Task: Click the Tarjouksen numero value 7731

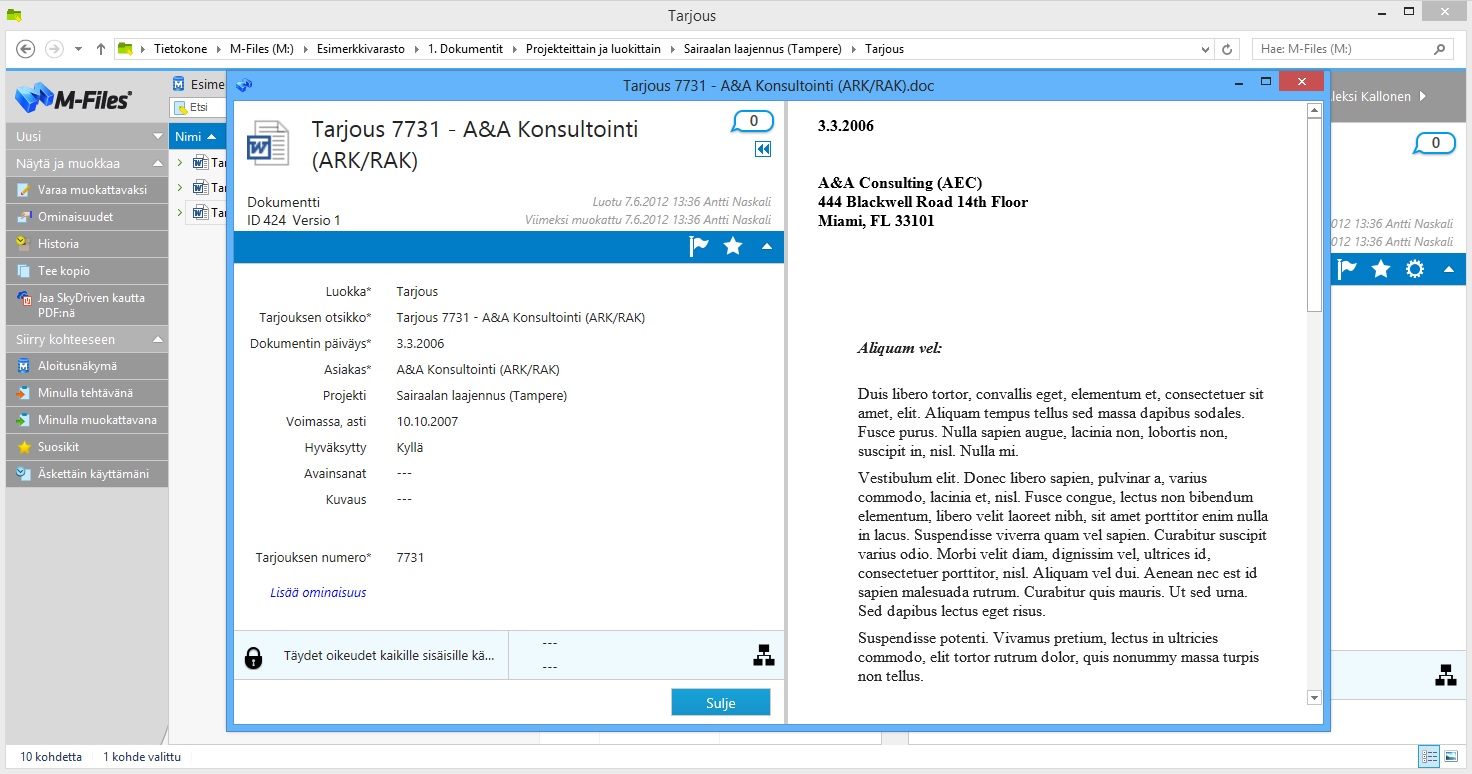Action: point(410,558)
